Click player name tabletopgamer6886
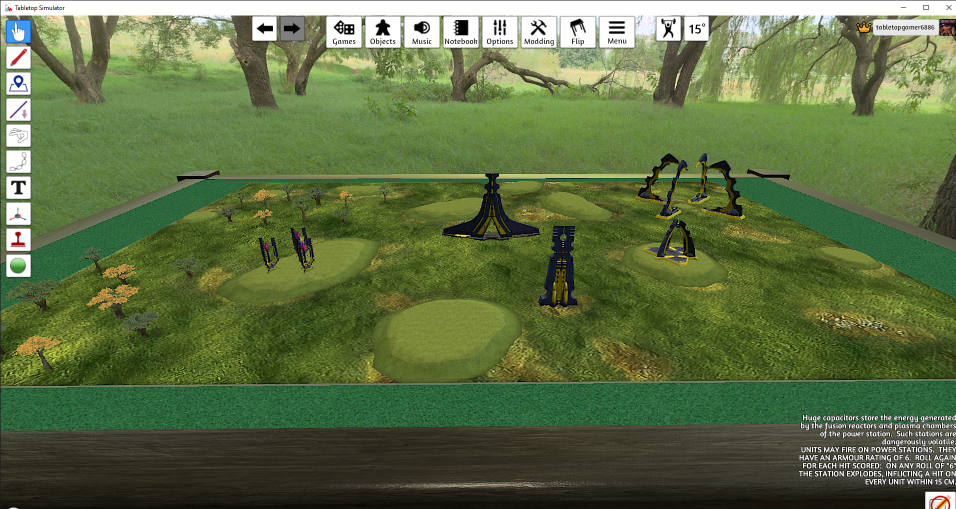This screenshot has height=509, width=956. click(x=905, y=27)
